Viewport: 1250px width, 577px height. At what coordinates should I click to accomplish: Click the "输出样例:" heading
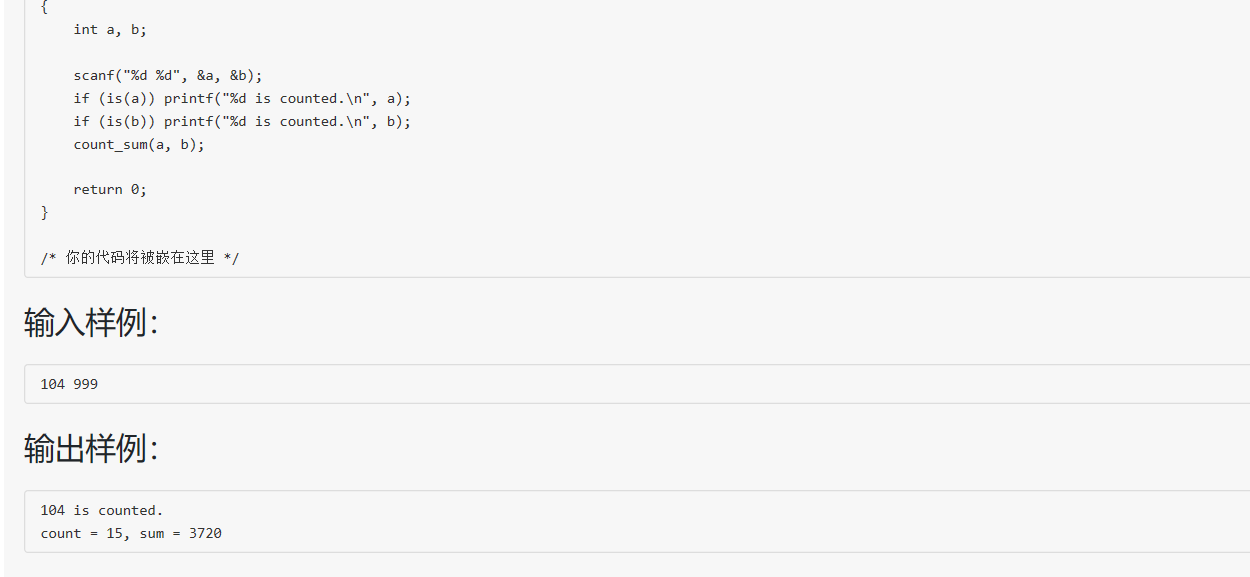(x=91, y=449)
